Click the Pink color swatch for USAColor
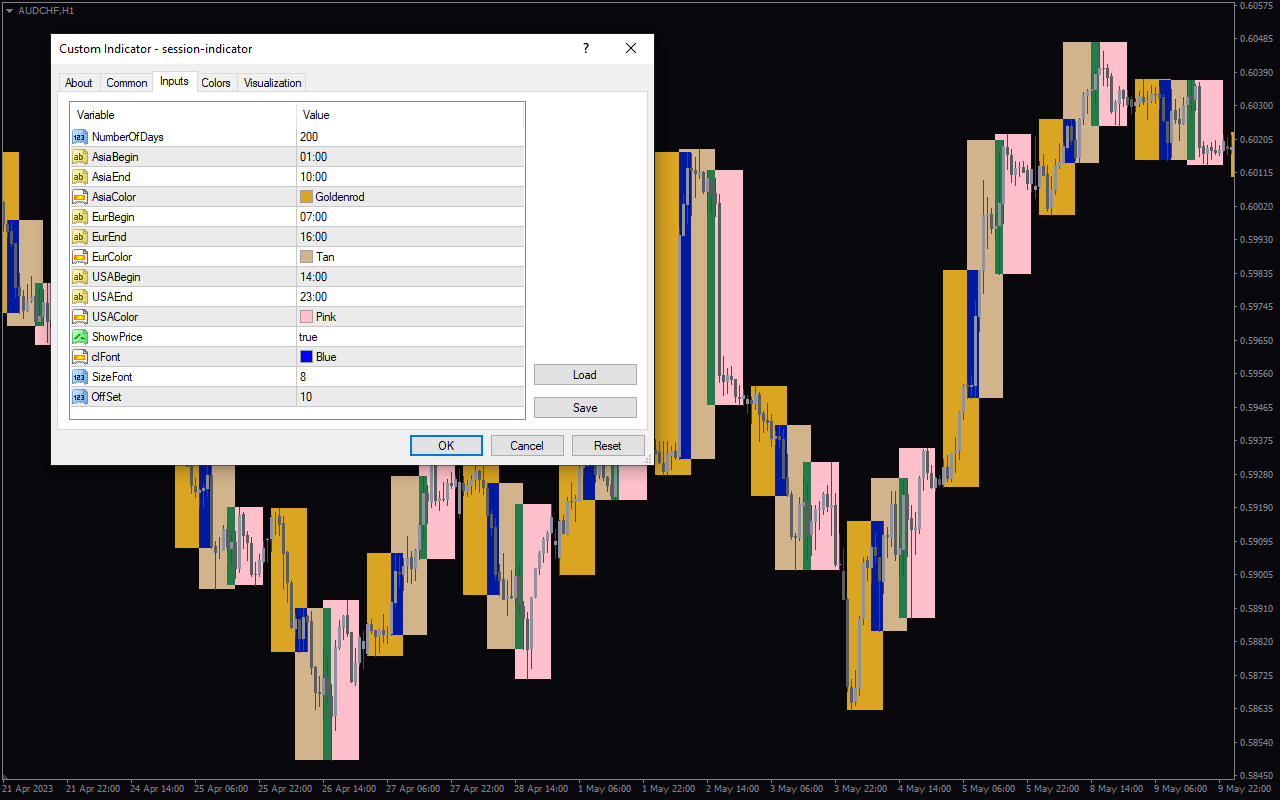This screenshot has width=1280, height=800. pyautogui.click(x=306, y=317)
